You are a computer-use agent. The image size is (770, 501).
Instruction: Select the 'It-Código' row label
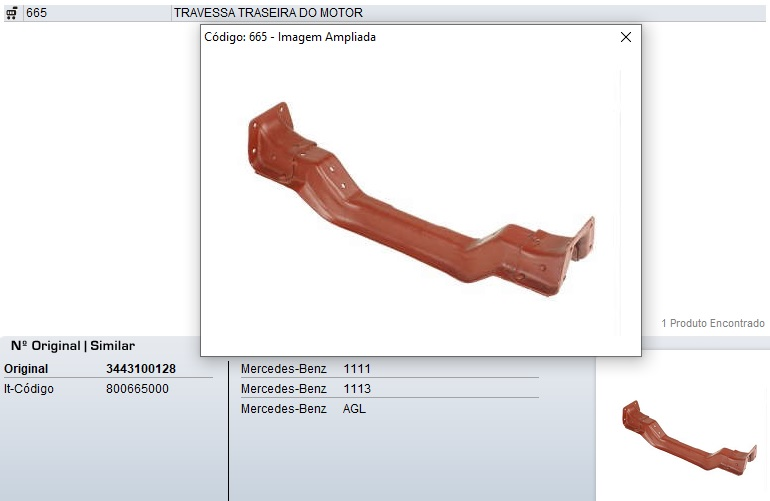tap(29, 389)
